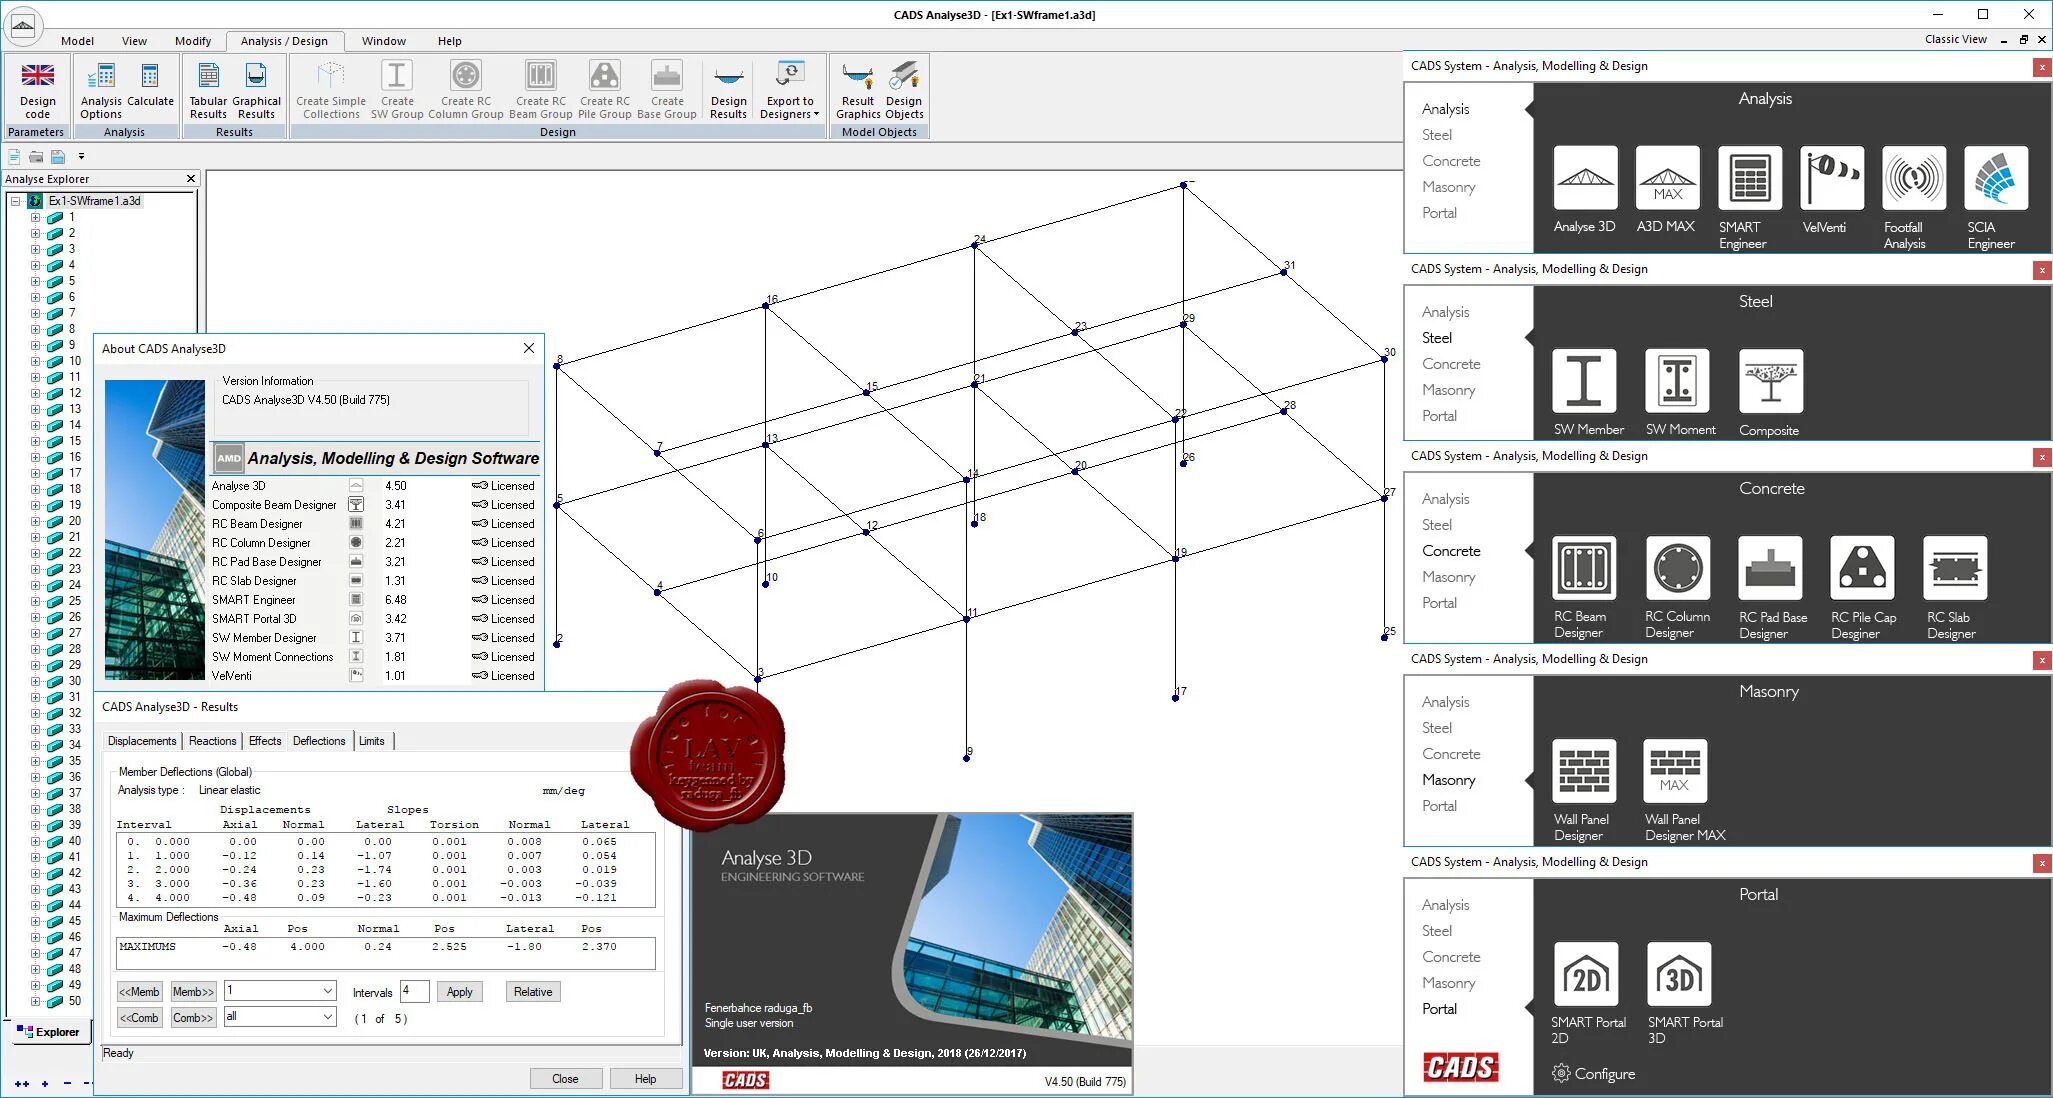2053x1098 pixels.
Task: Select Portal in the Steel panel sidebar
Action: 1440,416
